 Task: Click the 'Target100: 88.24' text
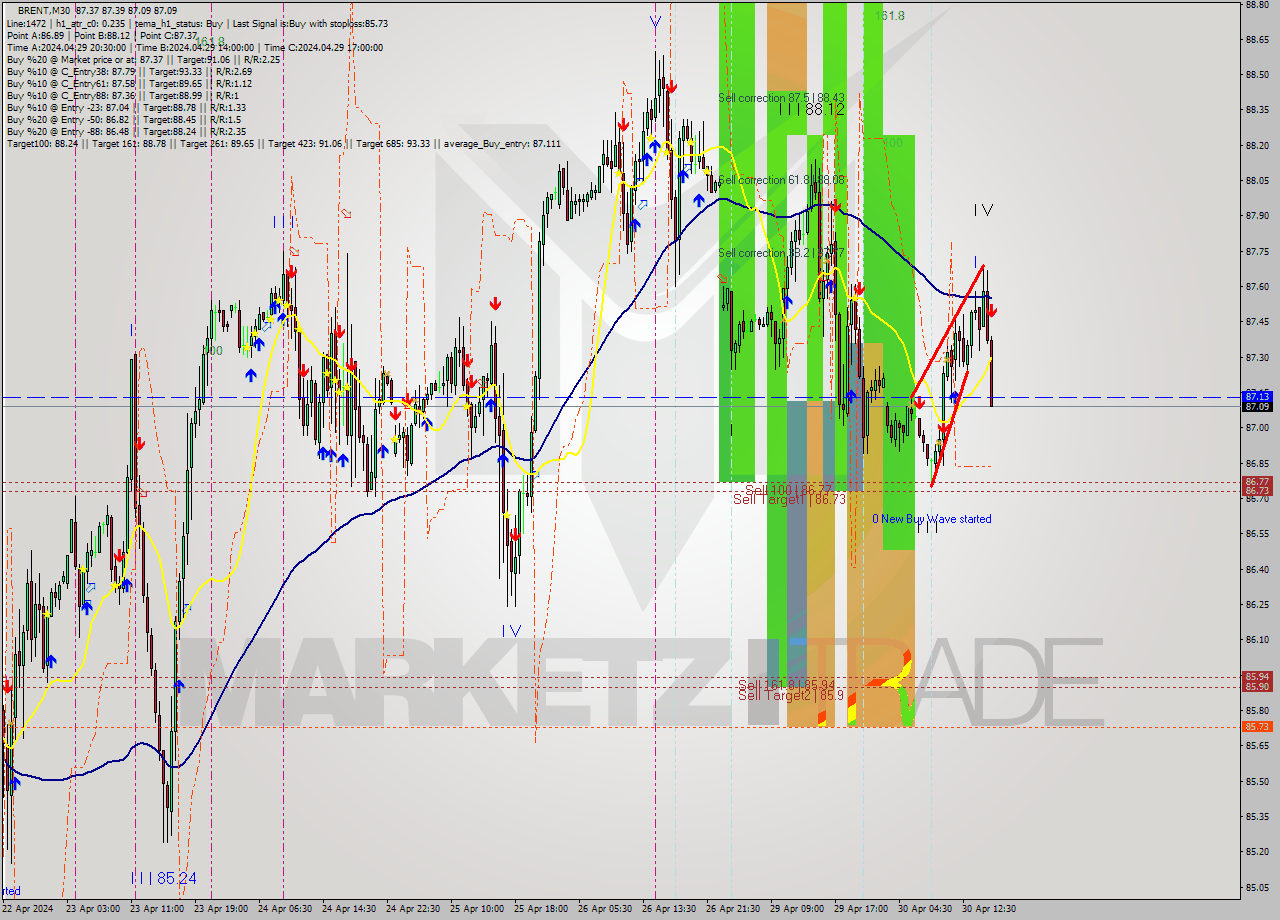(x=42, y=144)
